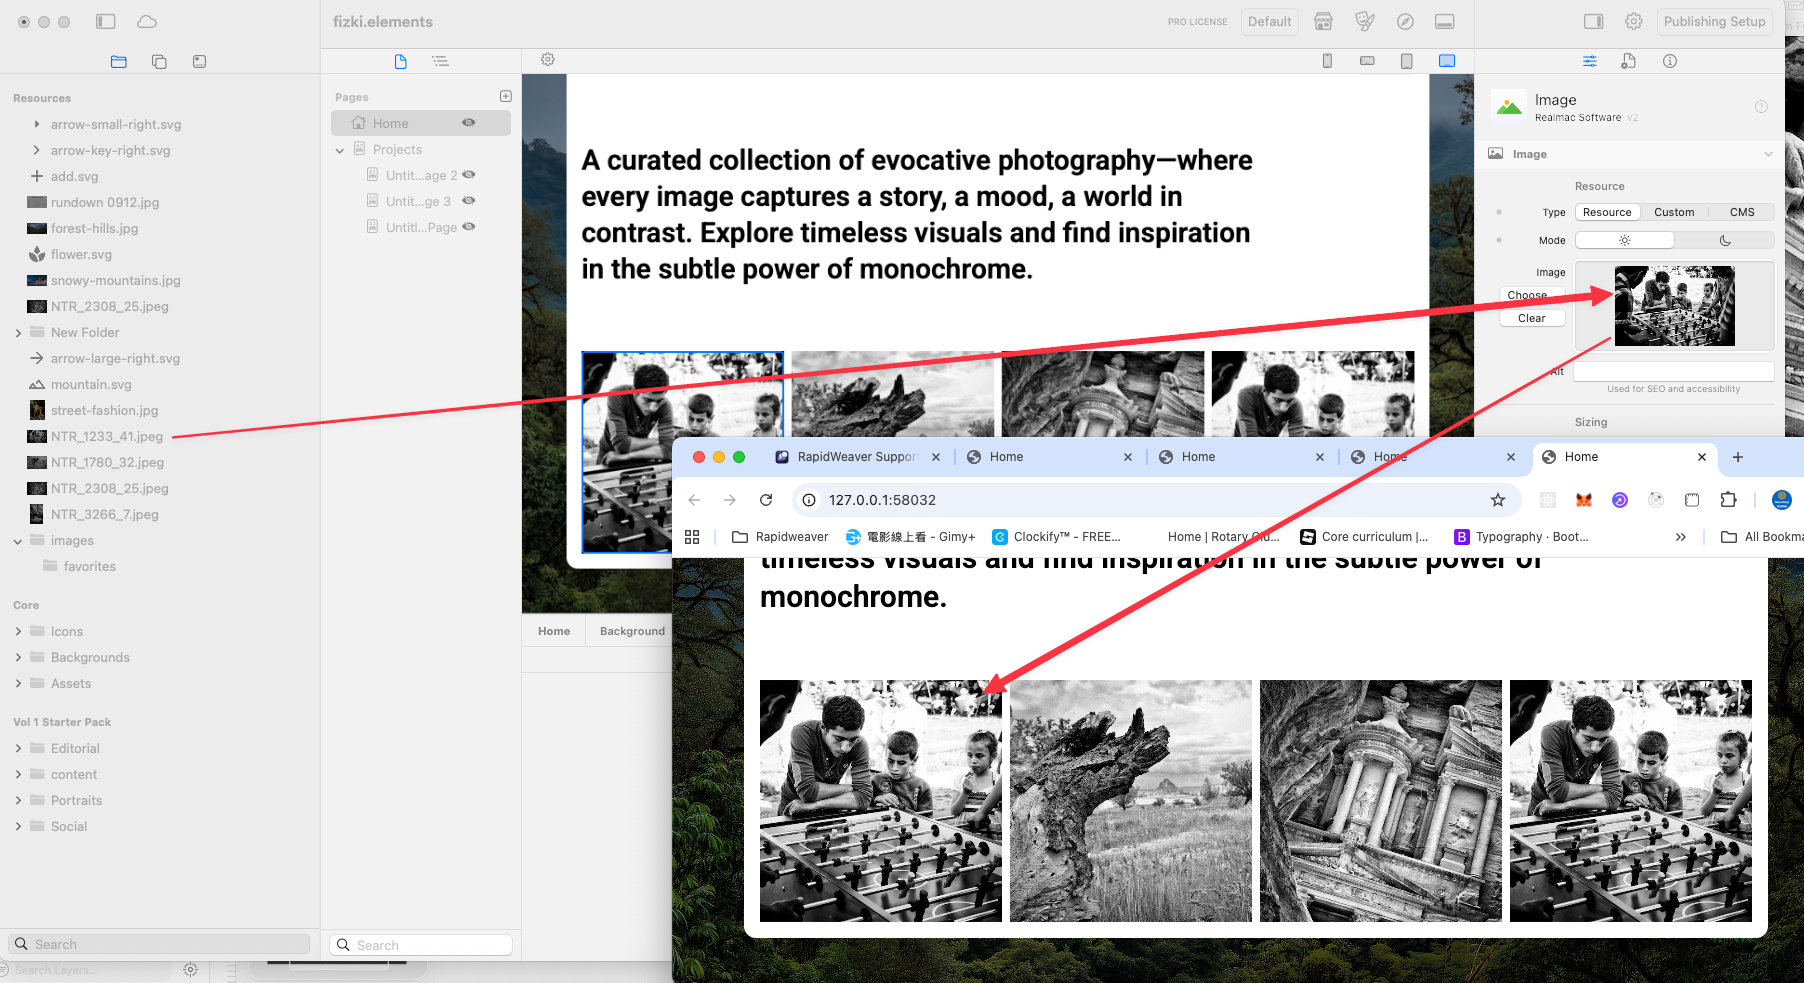Open the Clockify bookmark
1804x983 pixels.
point(1056,537)
